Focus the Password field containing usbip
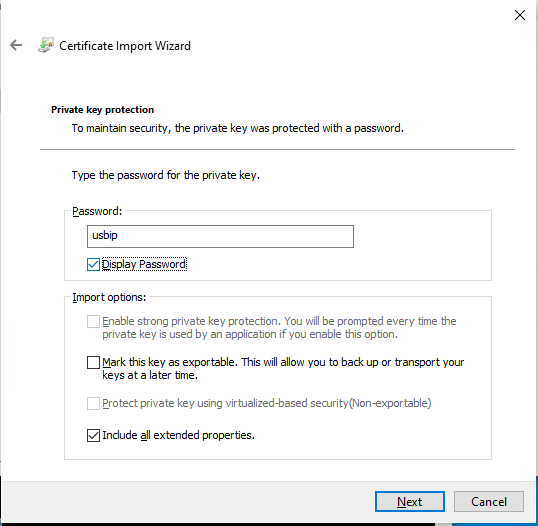Screen dimensions: 538x526 (220, 236)
